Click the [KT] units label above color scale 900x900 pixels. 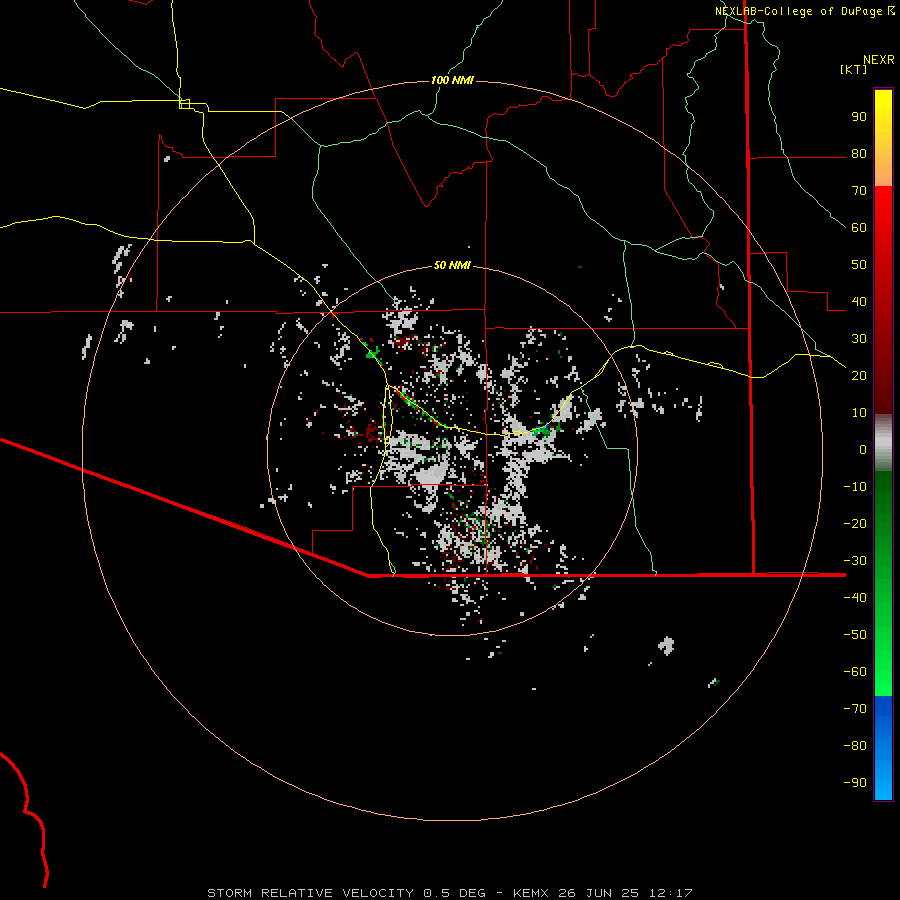pyautogui.click(x=854, y=69)
